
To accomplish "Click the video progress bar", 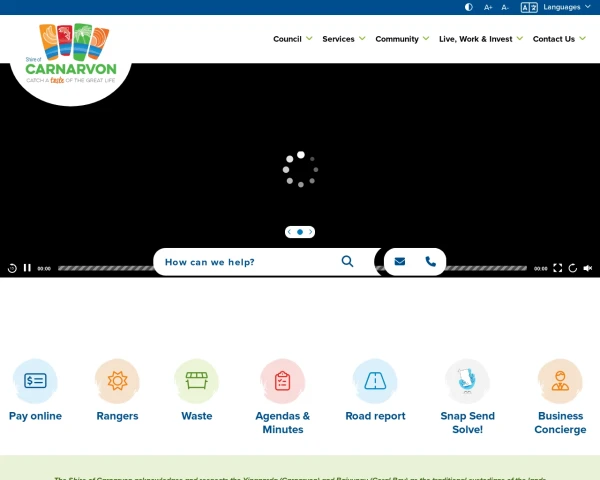I will [x=293, y=268].
